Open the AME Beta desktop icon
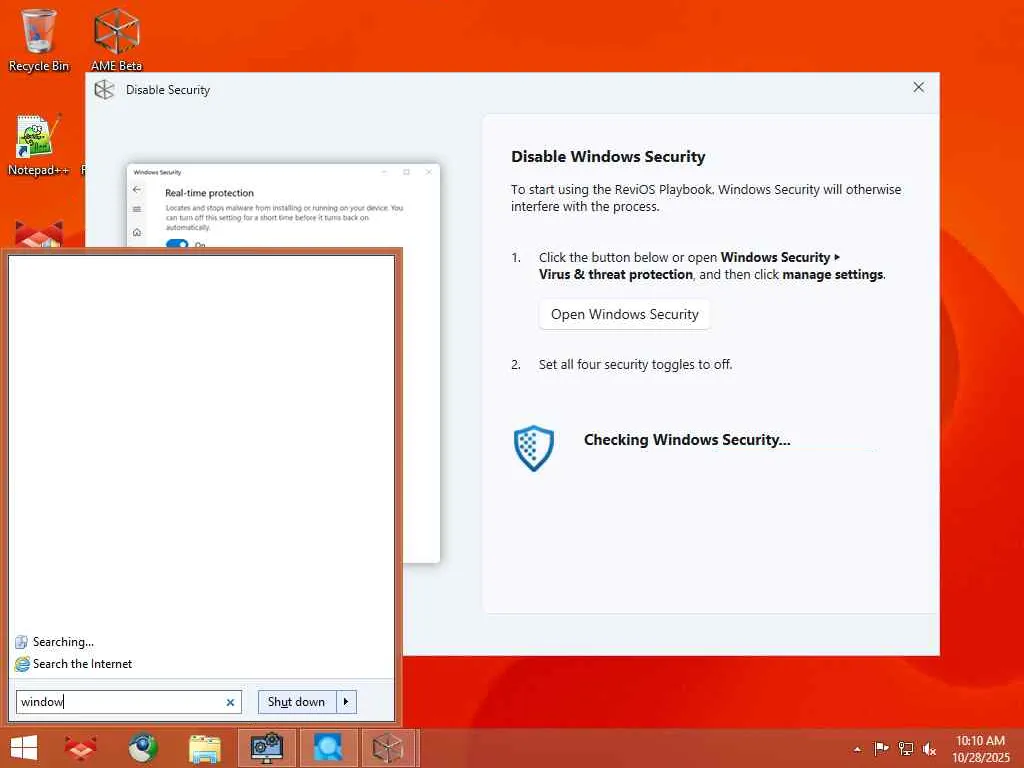 pos(116,39)
